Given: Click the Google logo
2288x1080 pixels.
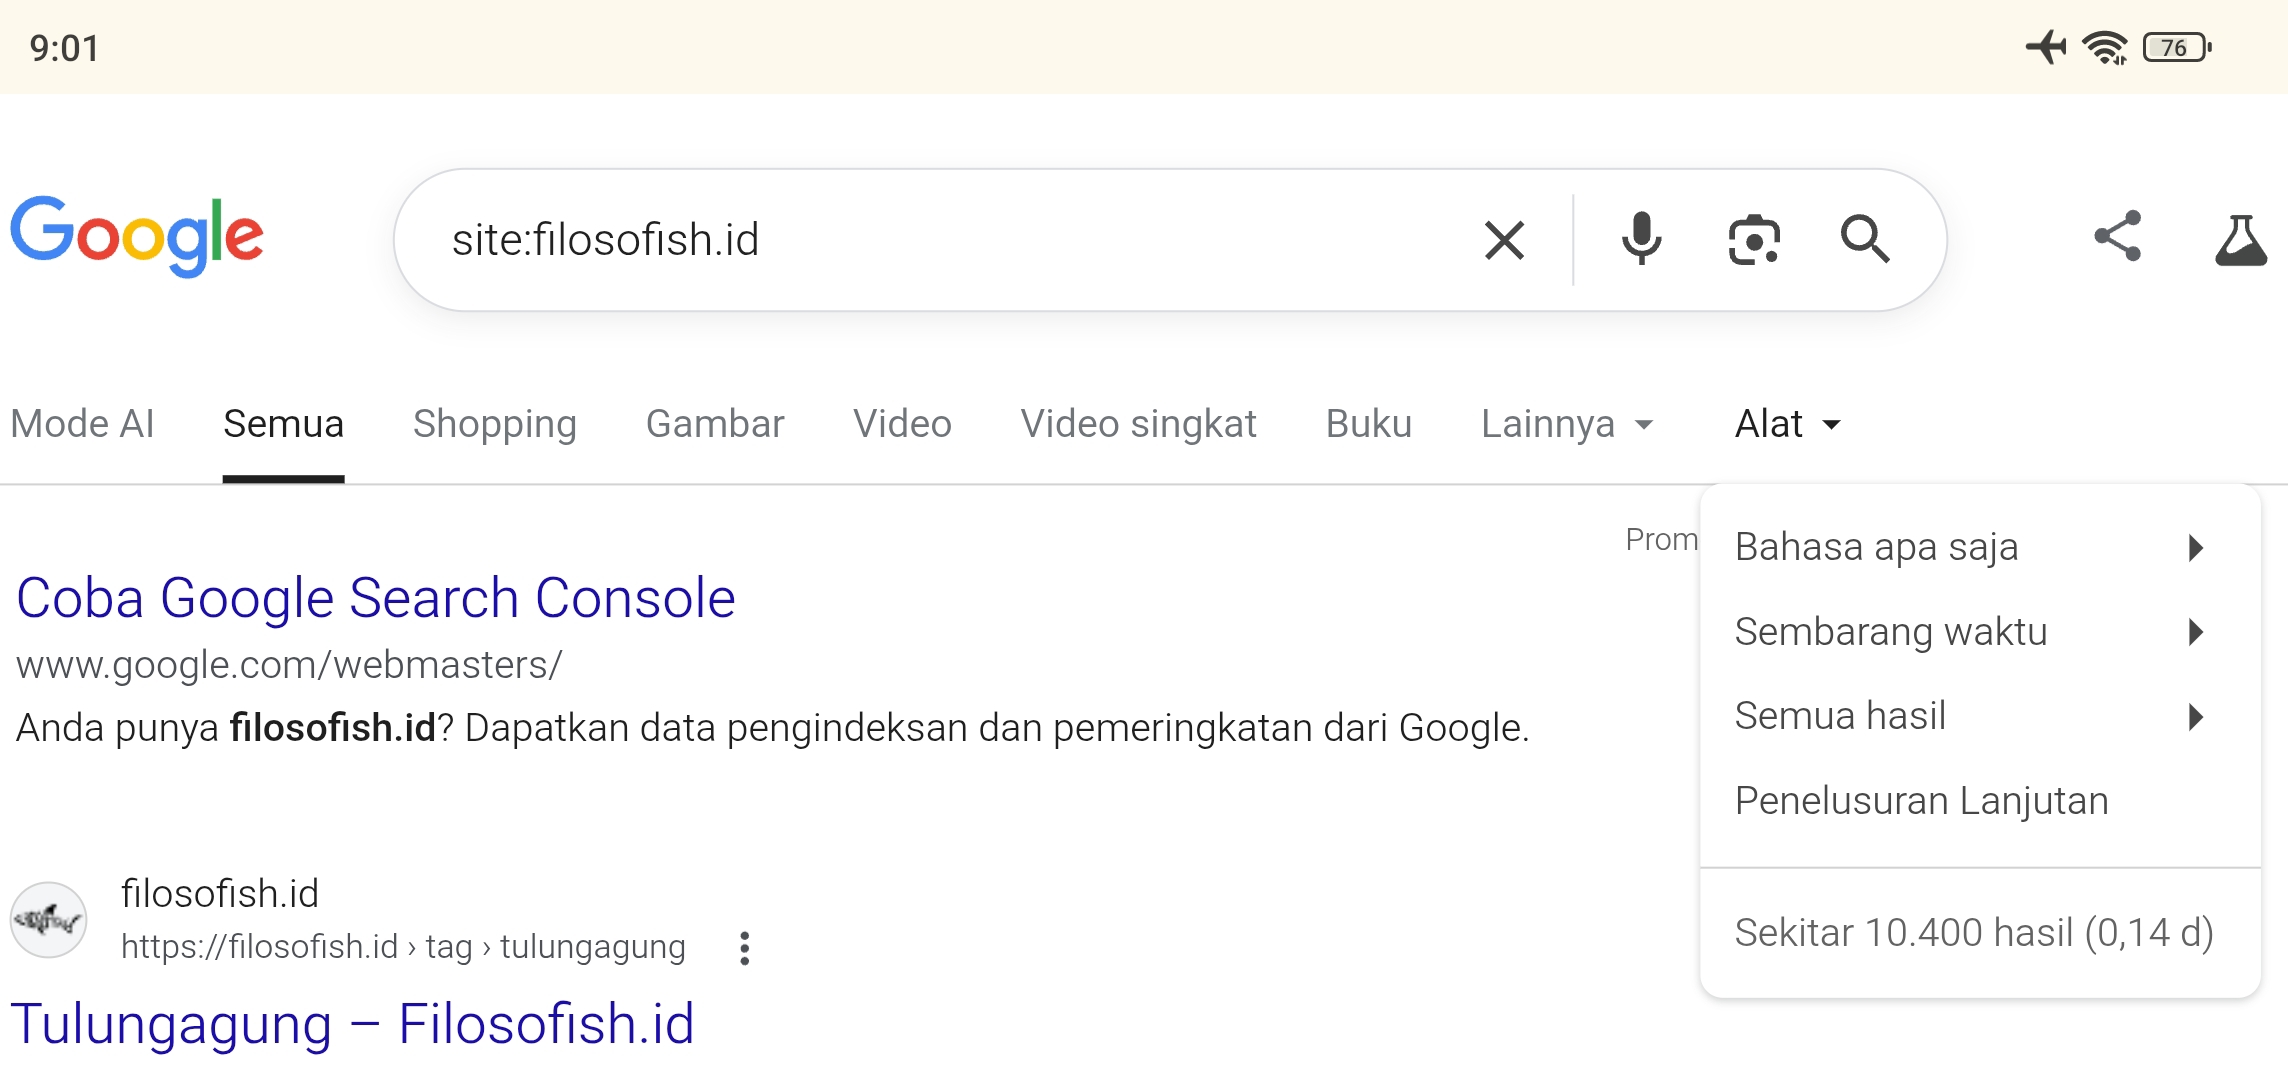Looking at the screenshot, I should tap(137, 236).
